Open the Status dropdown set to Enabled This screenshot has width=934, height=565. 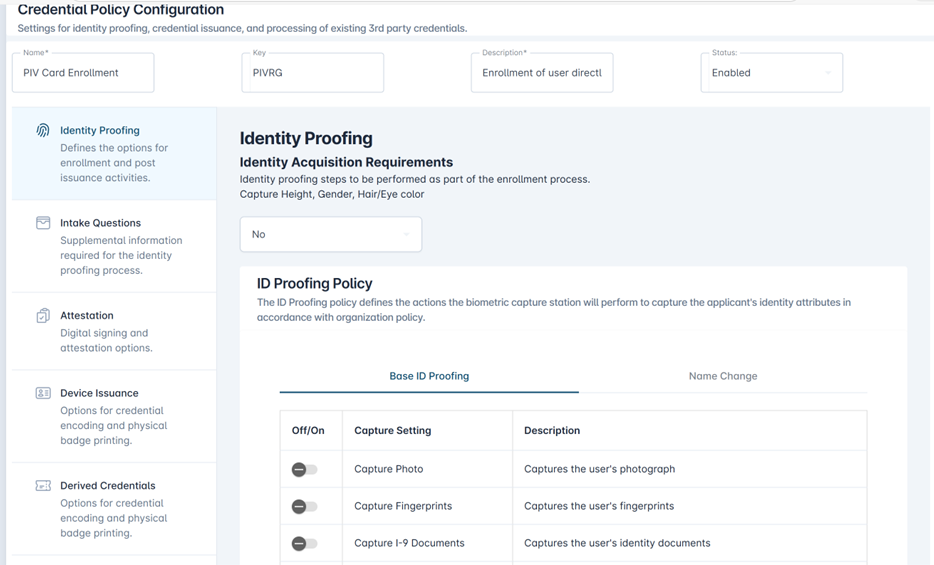pyautogui.click(x=771, y=73)
